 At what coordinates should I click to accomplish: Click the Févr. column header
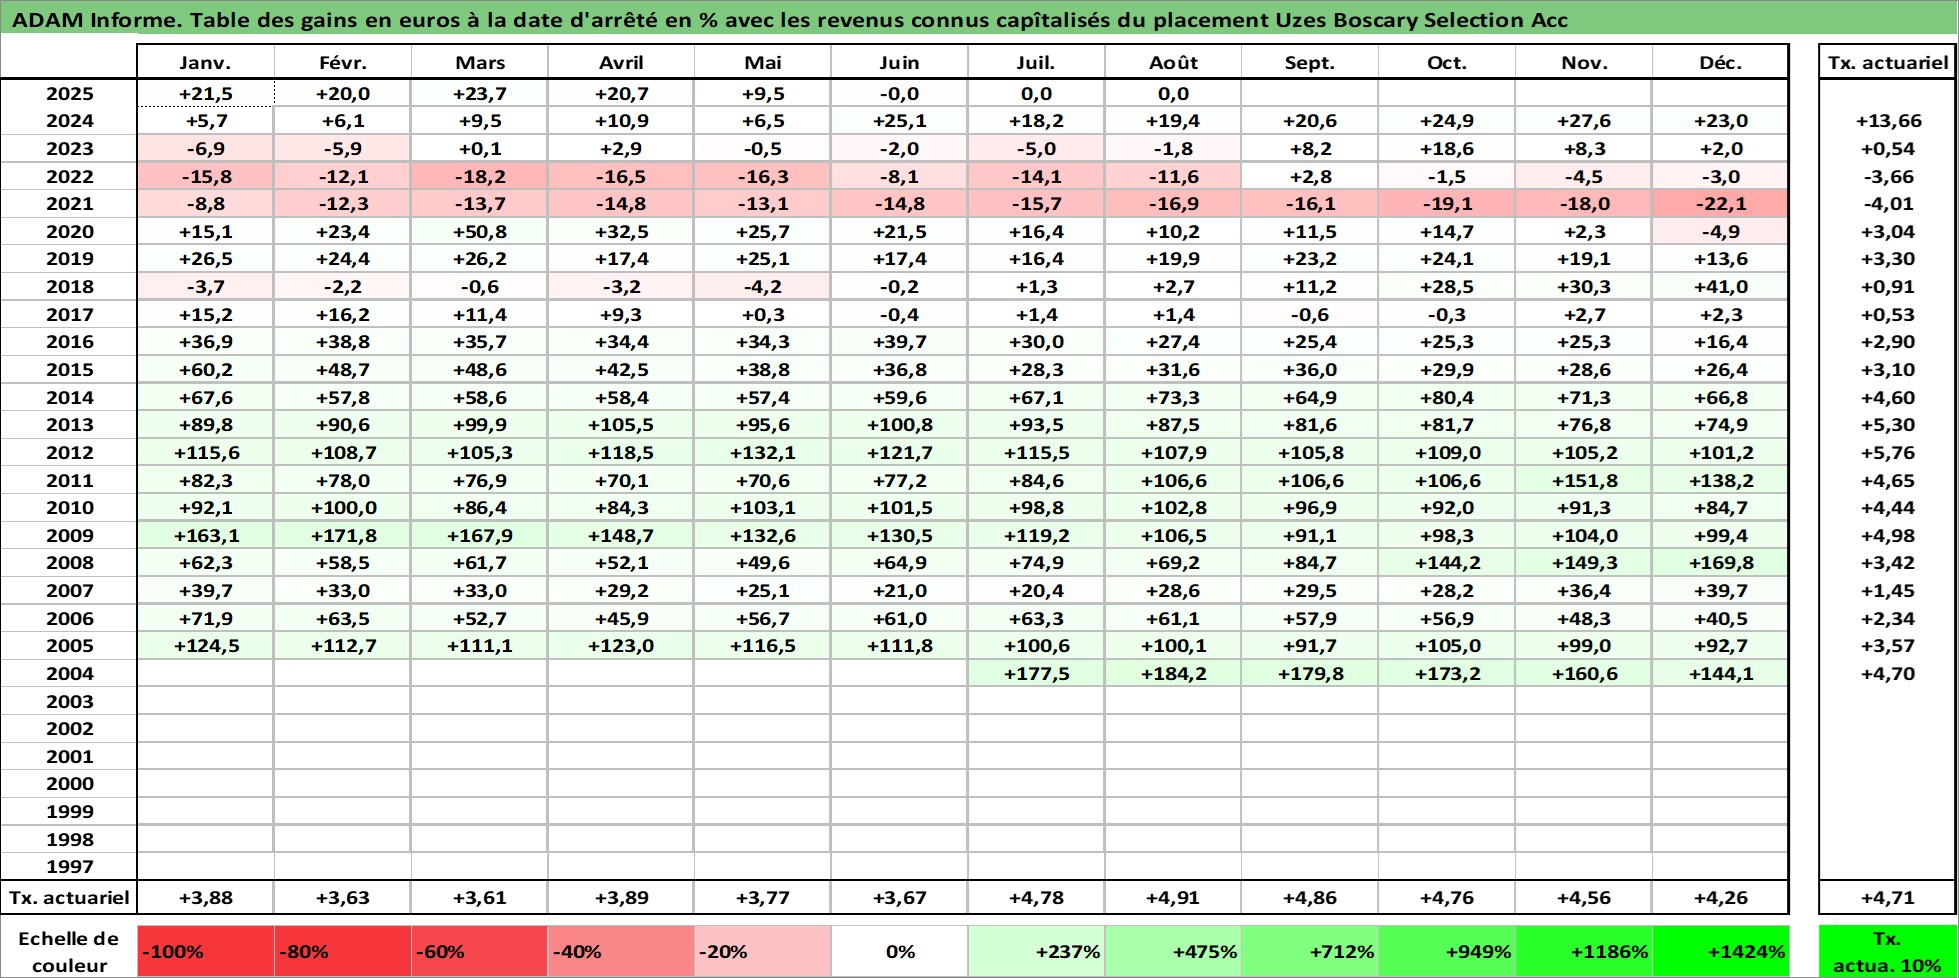point(343,62)
